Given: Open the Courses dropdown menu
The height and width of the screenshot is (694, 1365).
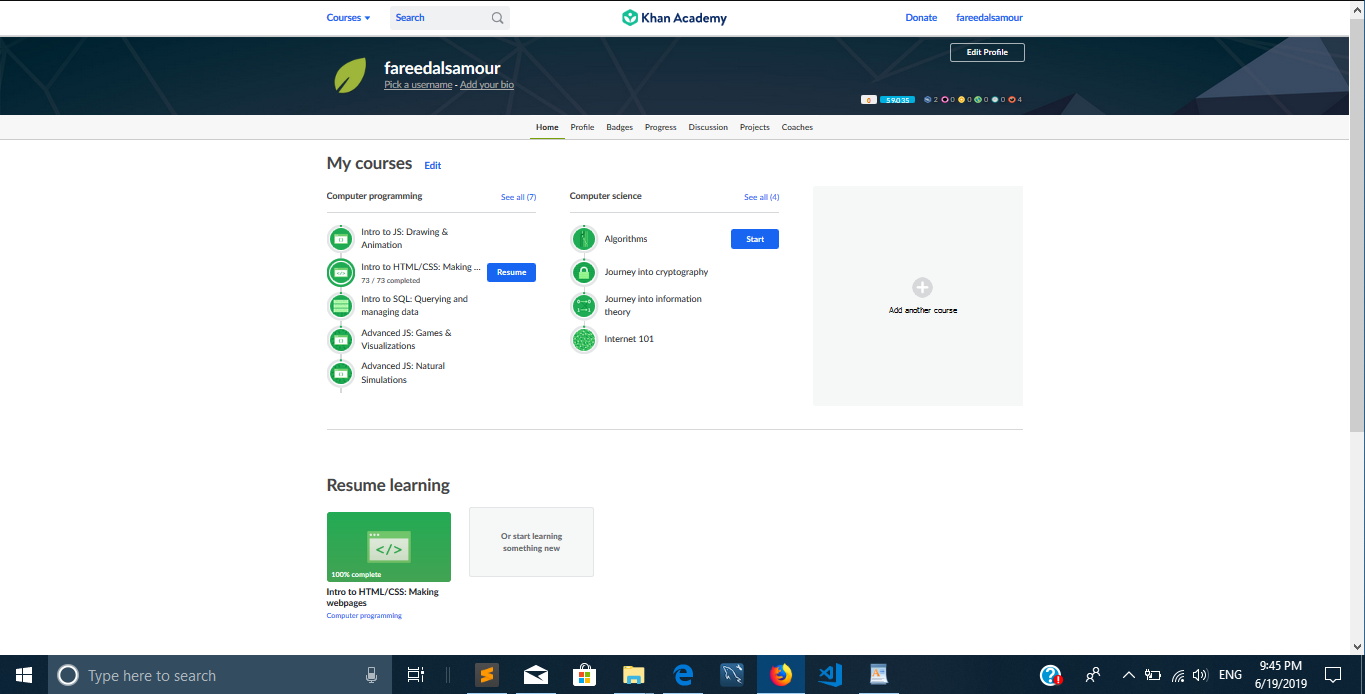Looking at the screenshot, I should tap(348, 18).
